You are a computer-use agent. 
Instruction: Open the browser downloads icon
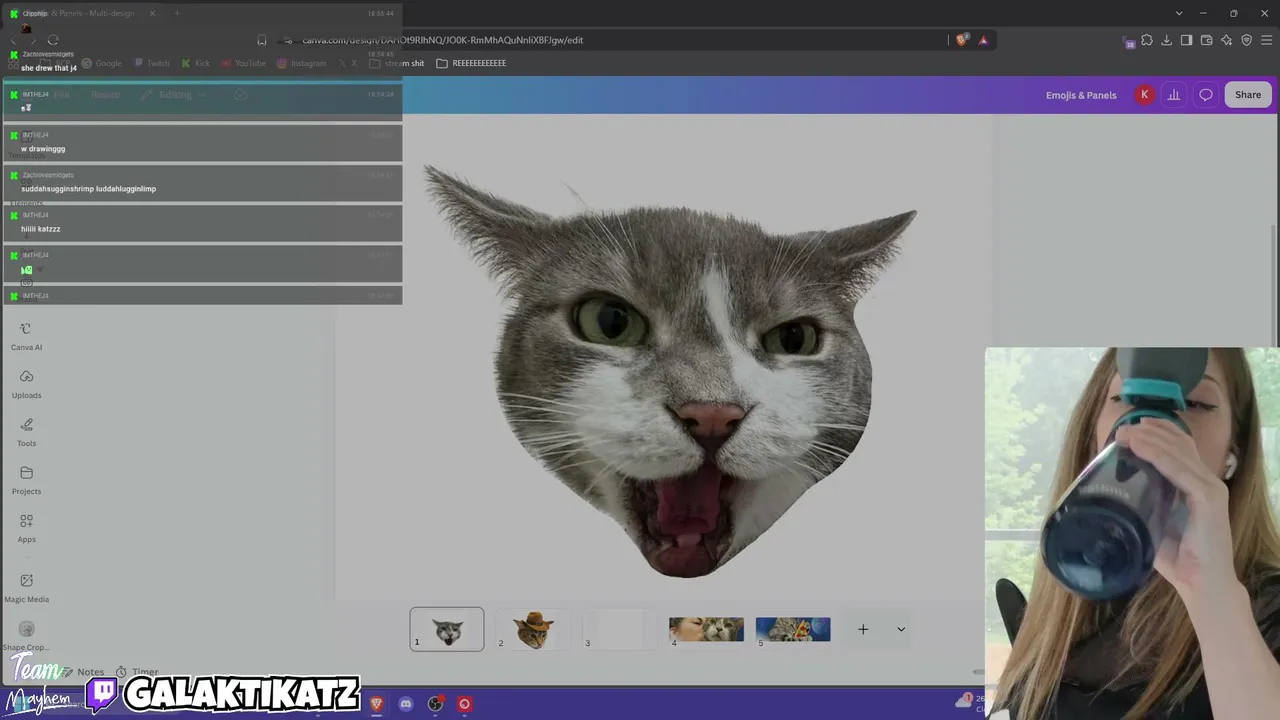click(1167, 40)
